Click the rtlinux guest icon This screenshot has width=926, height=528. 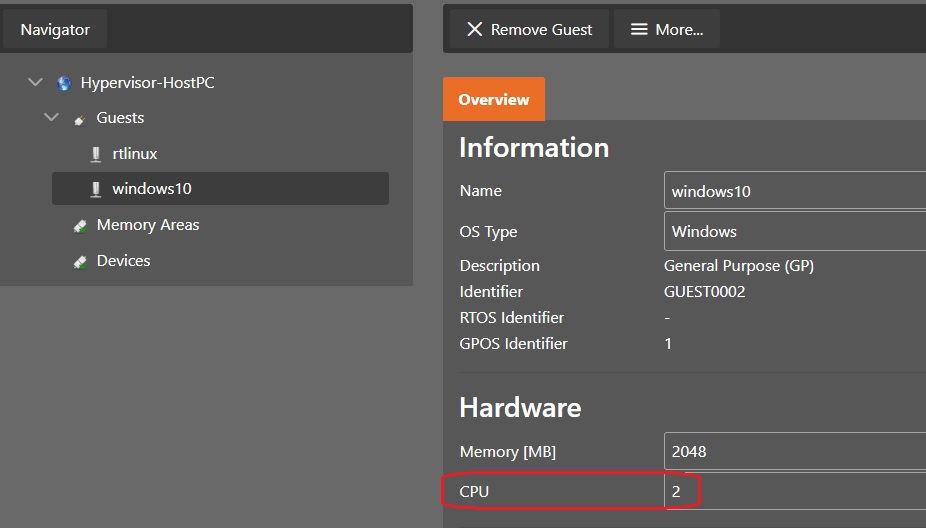point(96,154)
